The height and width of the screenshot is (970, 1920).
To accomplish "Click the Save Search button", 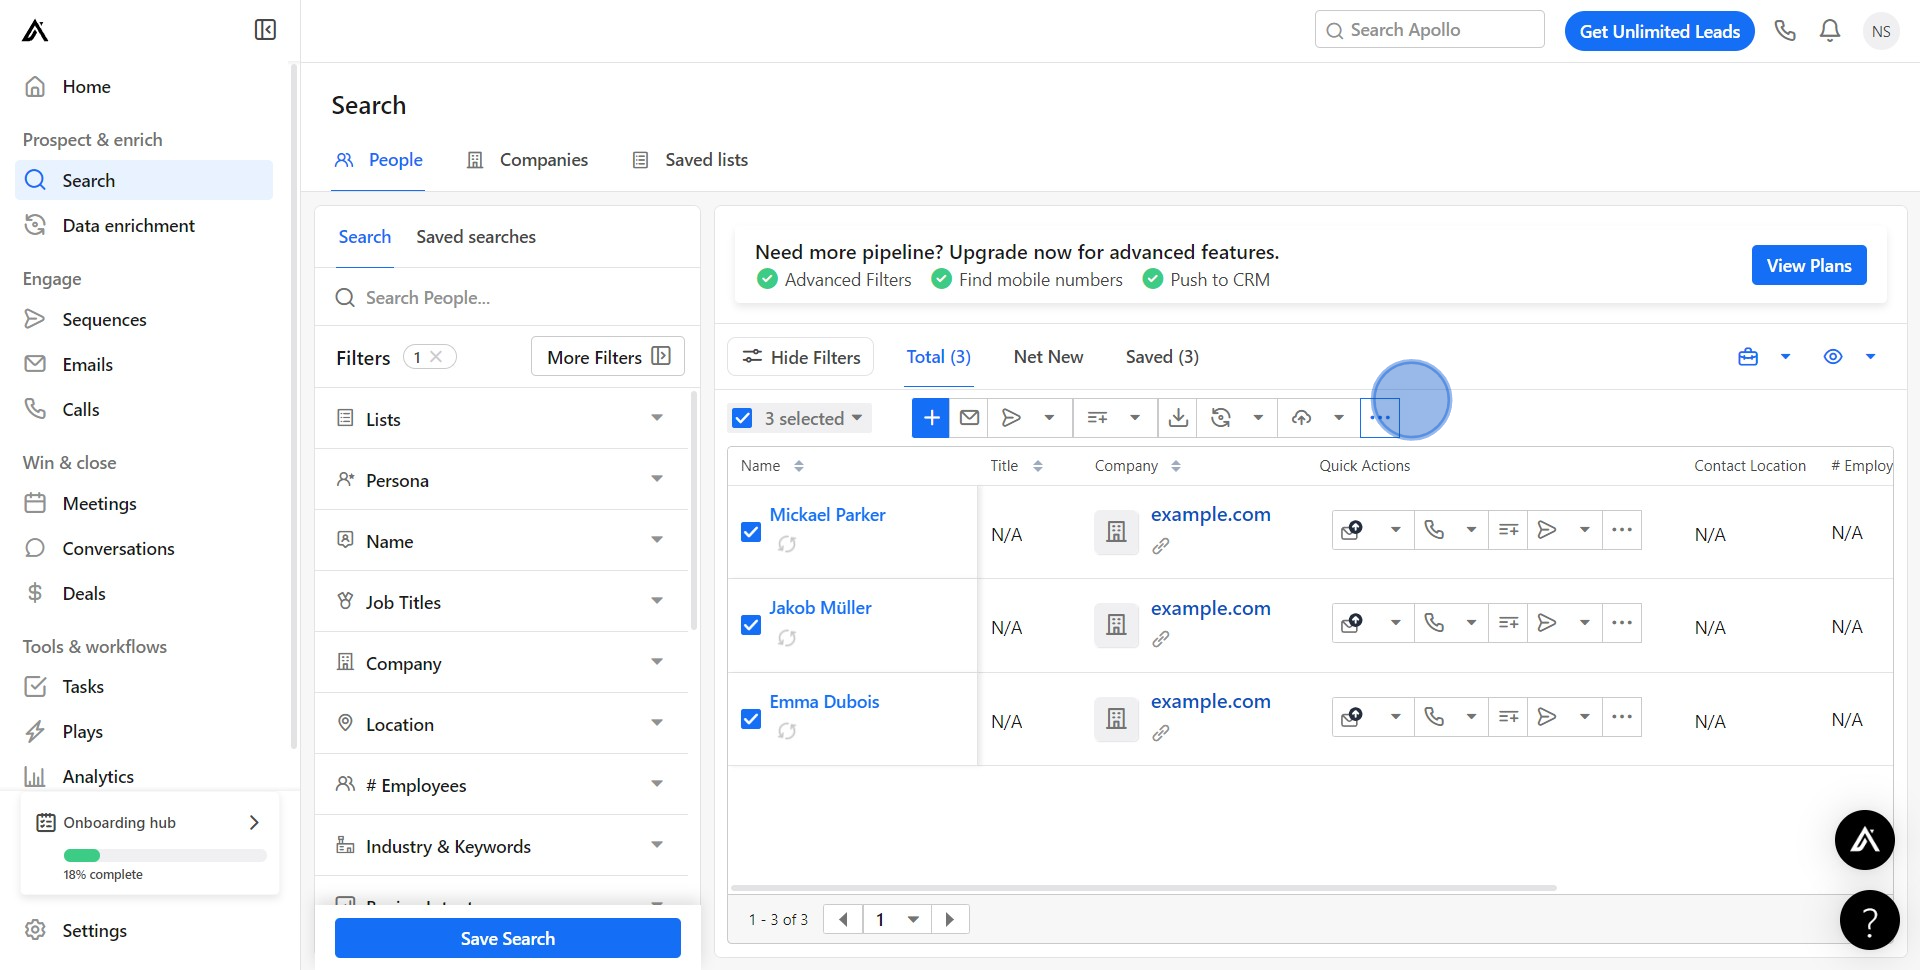I will [x=508, y=938].
